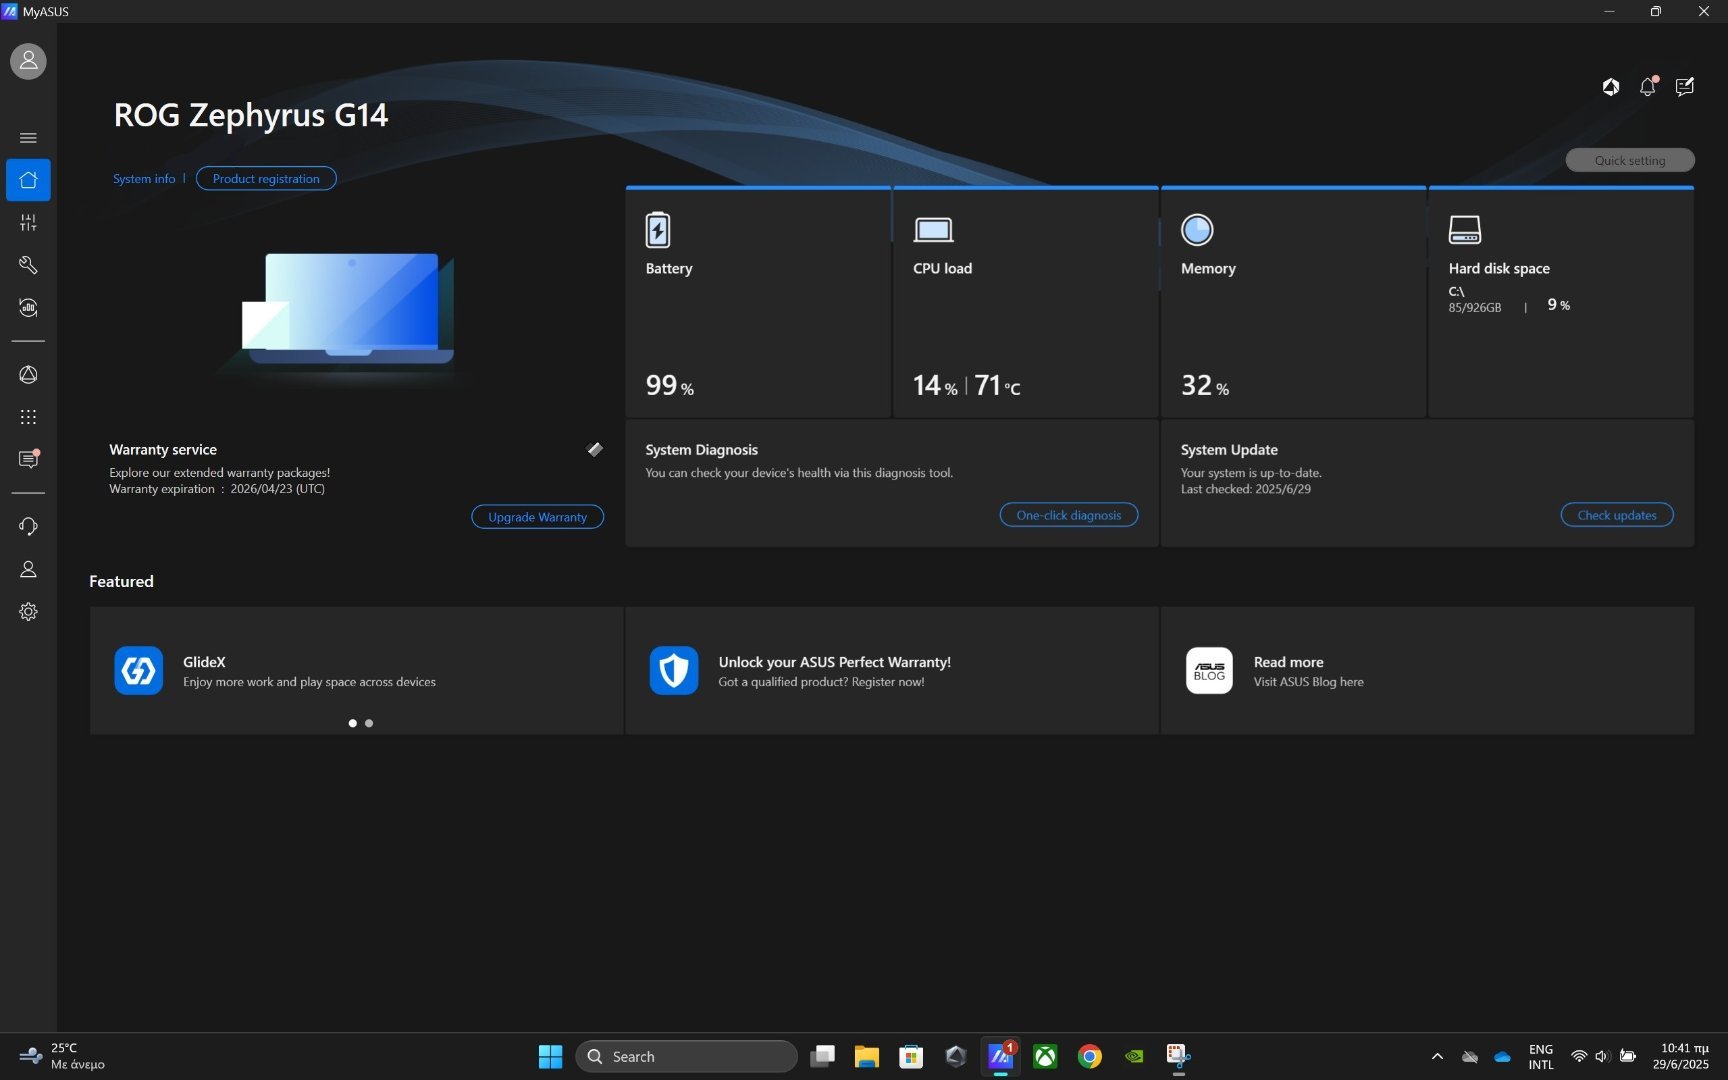1728x1080 pixels.
Task: Click the System info link
Action: click(x=144, y=179)
